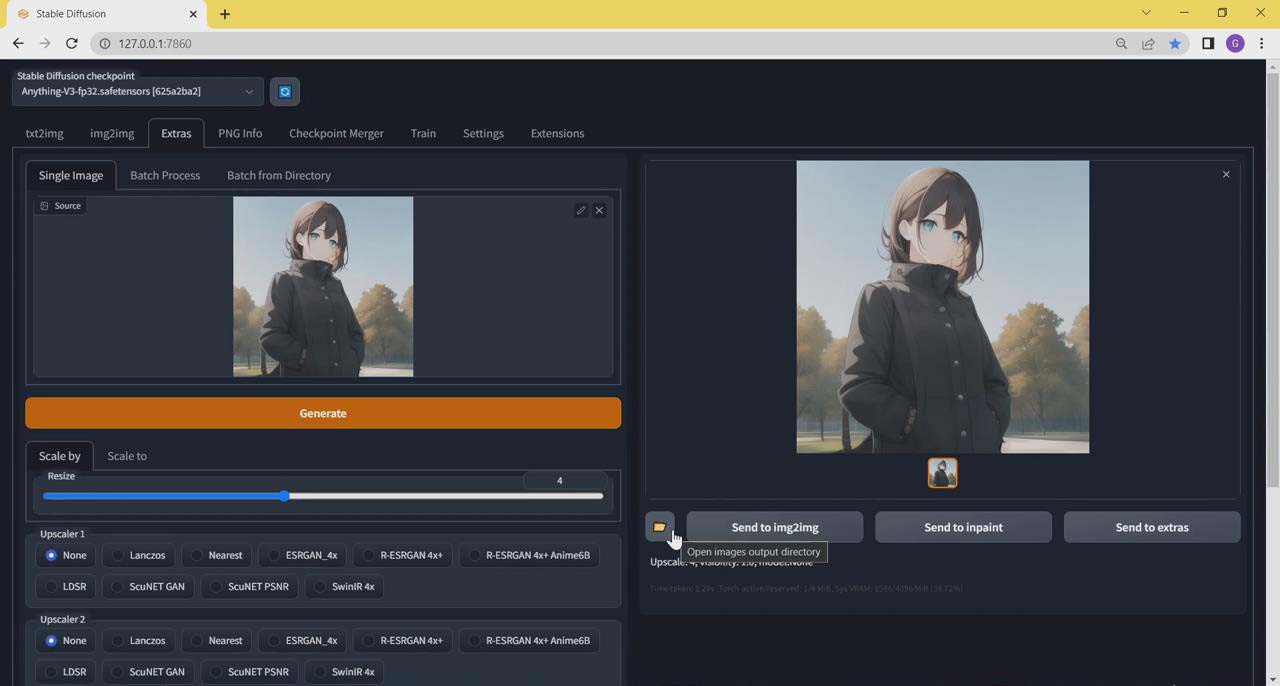The width and height of the screenshot is (1280, 686).
Task: Click the browser bookmark star icon
Action: pos(1175,43)
